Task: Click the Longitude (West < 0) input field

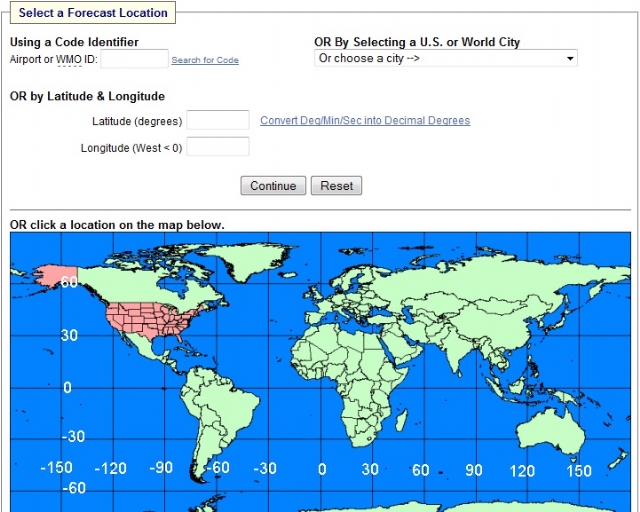Action: coord(218,147)
